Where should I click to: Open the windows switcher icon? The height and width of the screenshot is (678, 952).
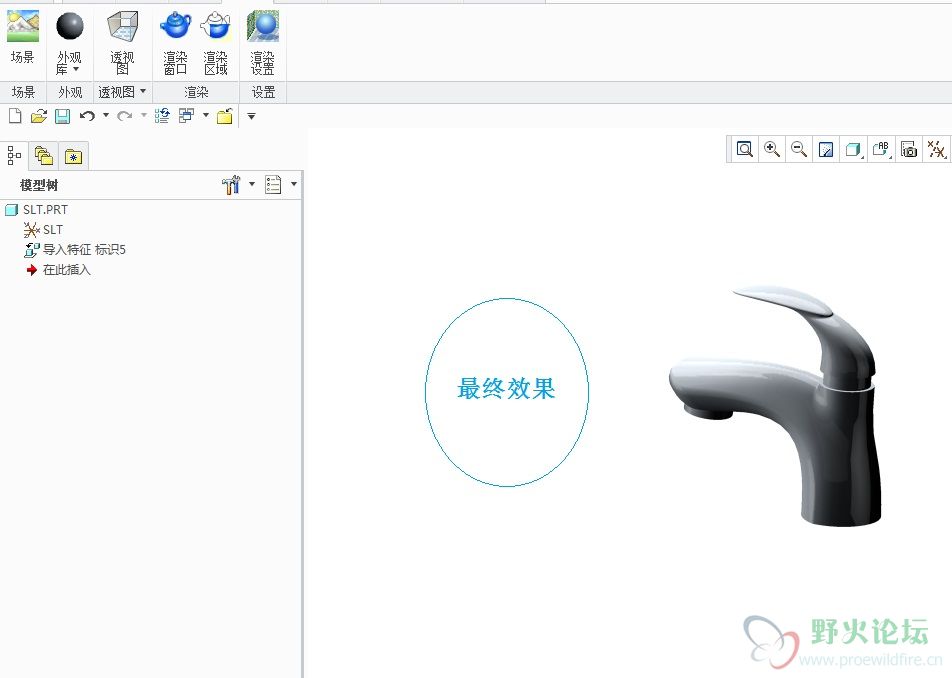[186, 115]
